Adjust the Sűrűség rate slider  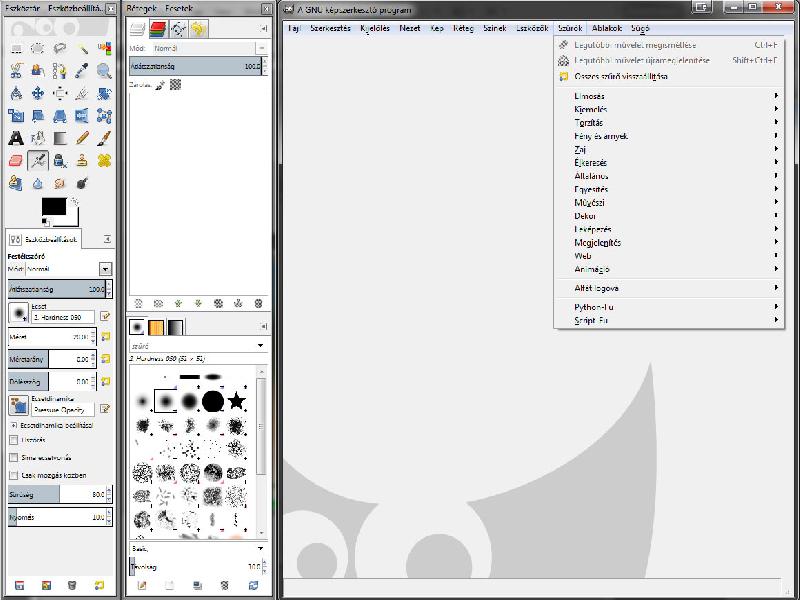coord(60,494)
